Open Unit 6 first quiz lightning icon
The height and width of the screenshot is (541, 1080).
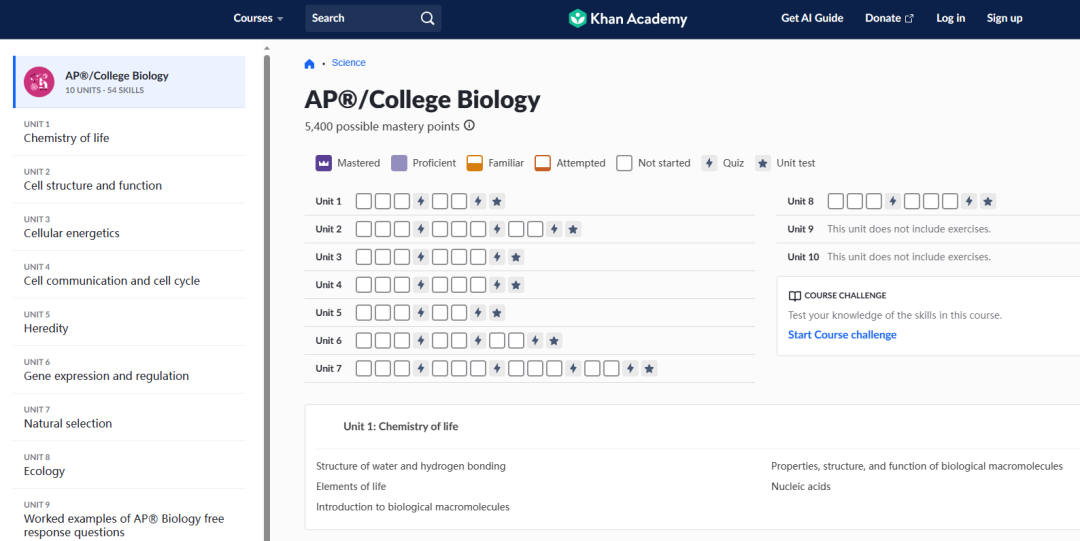[x=421, y=340]
